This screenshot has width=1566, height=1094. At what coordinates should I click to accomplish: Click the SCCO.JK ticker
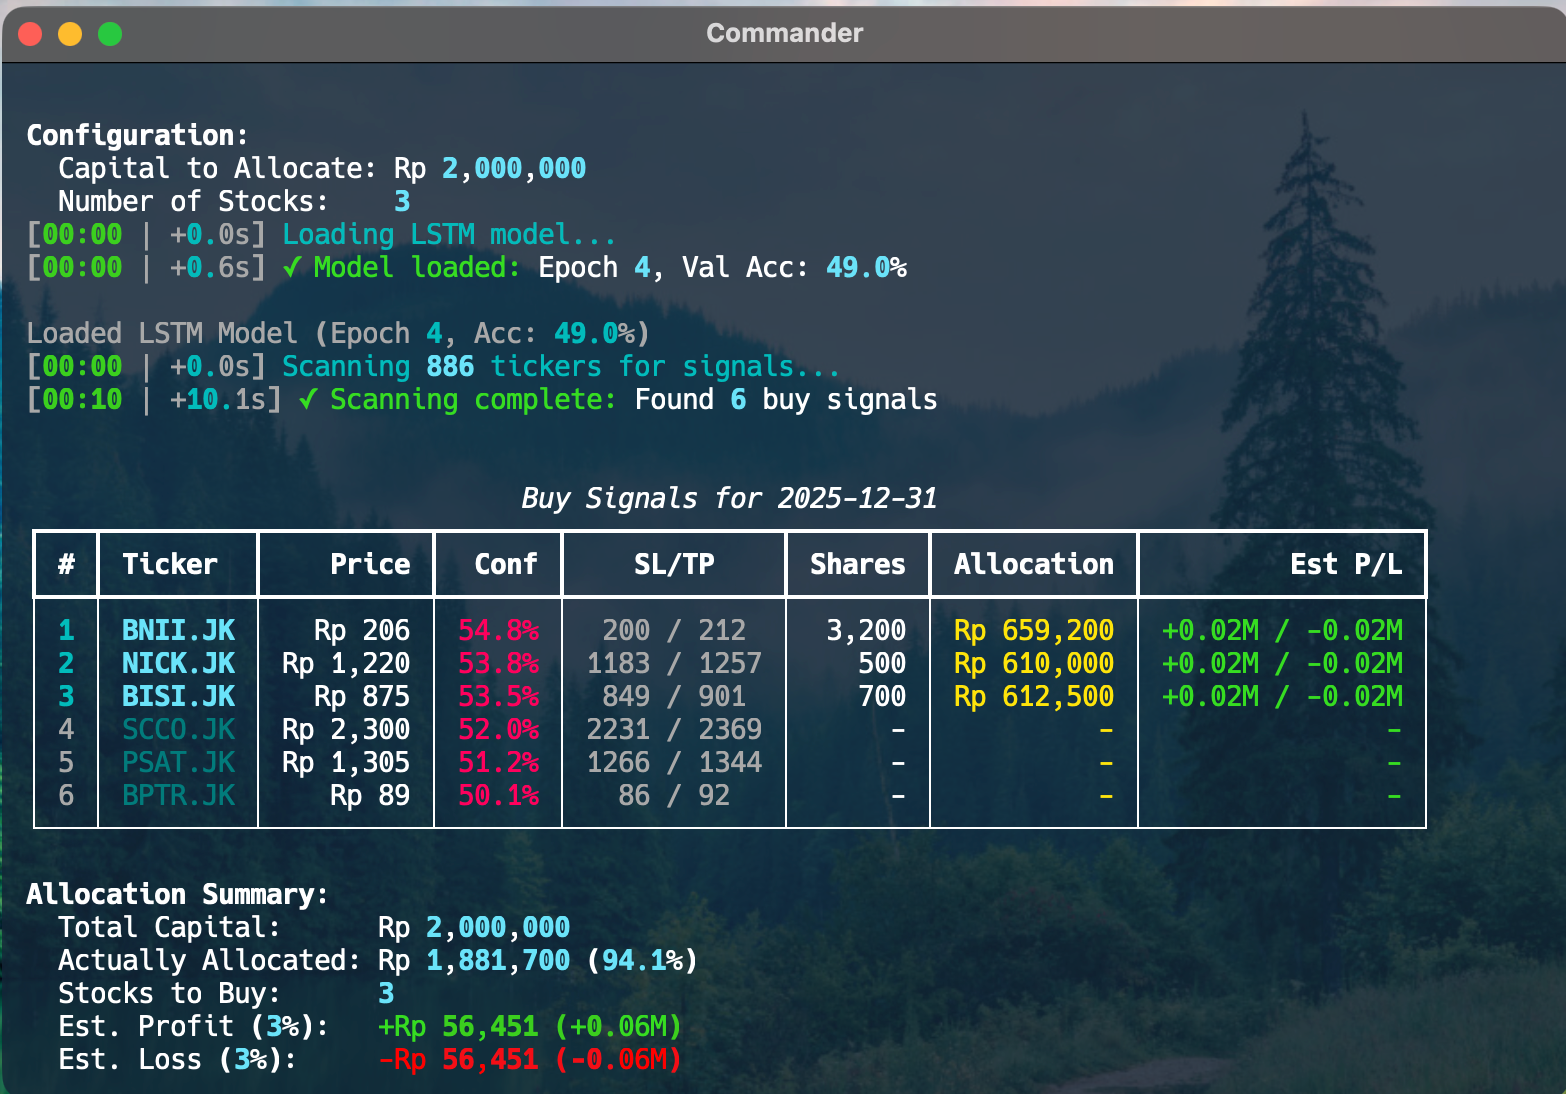pos(178,729)
